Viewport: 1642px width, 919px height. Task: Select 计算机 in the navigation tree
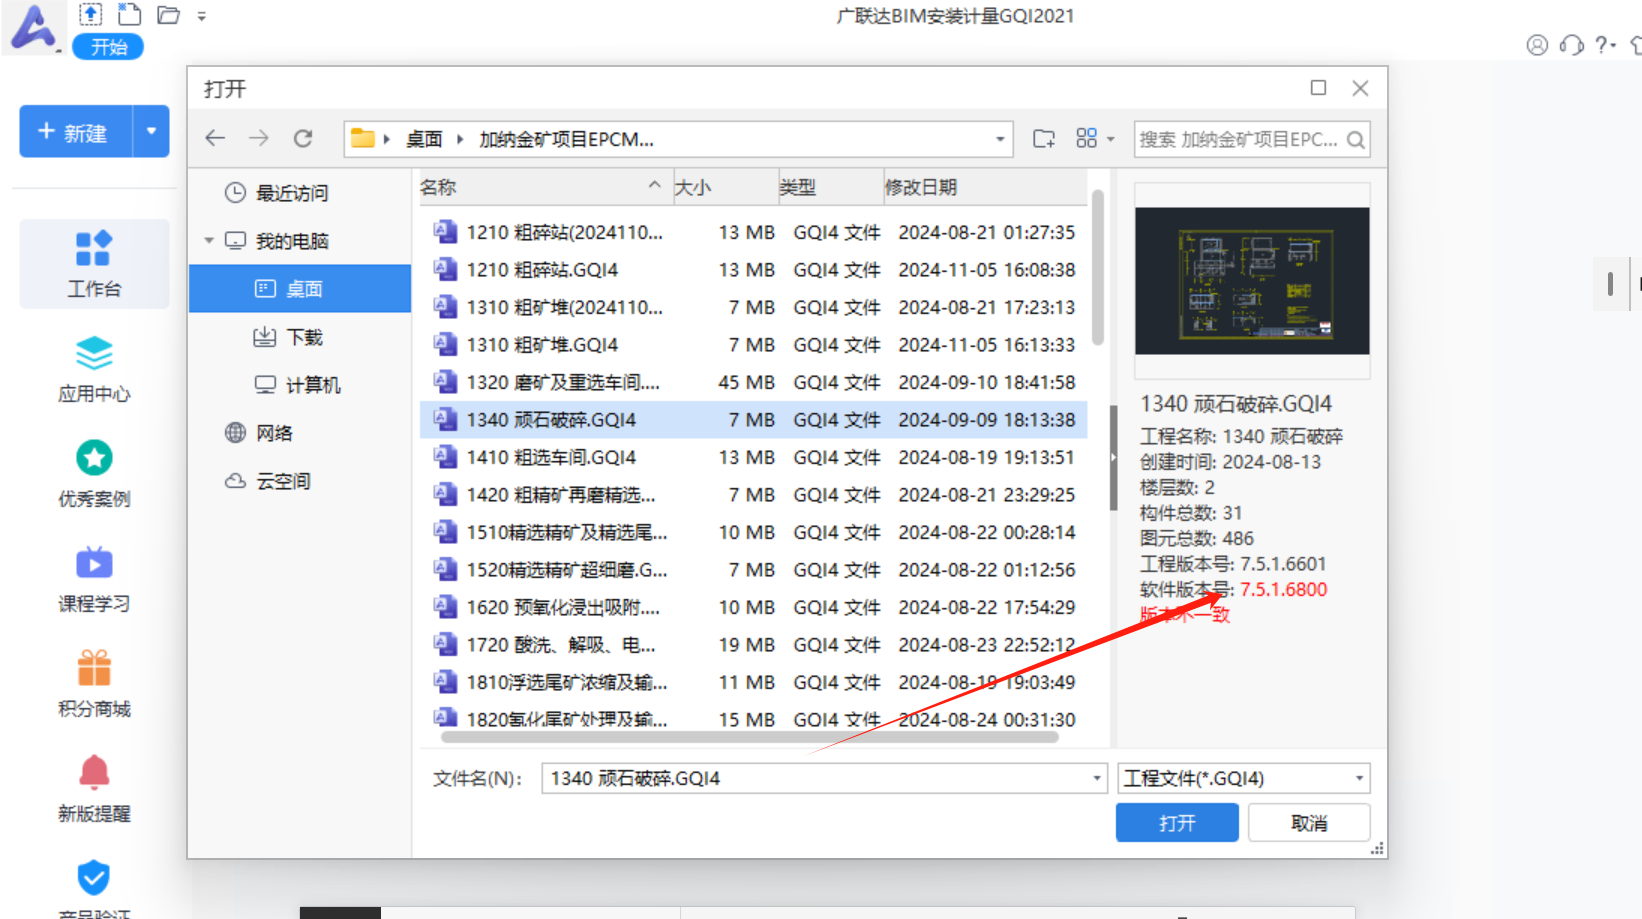(300, 385)
